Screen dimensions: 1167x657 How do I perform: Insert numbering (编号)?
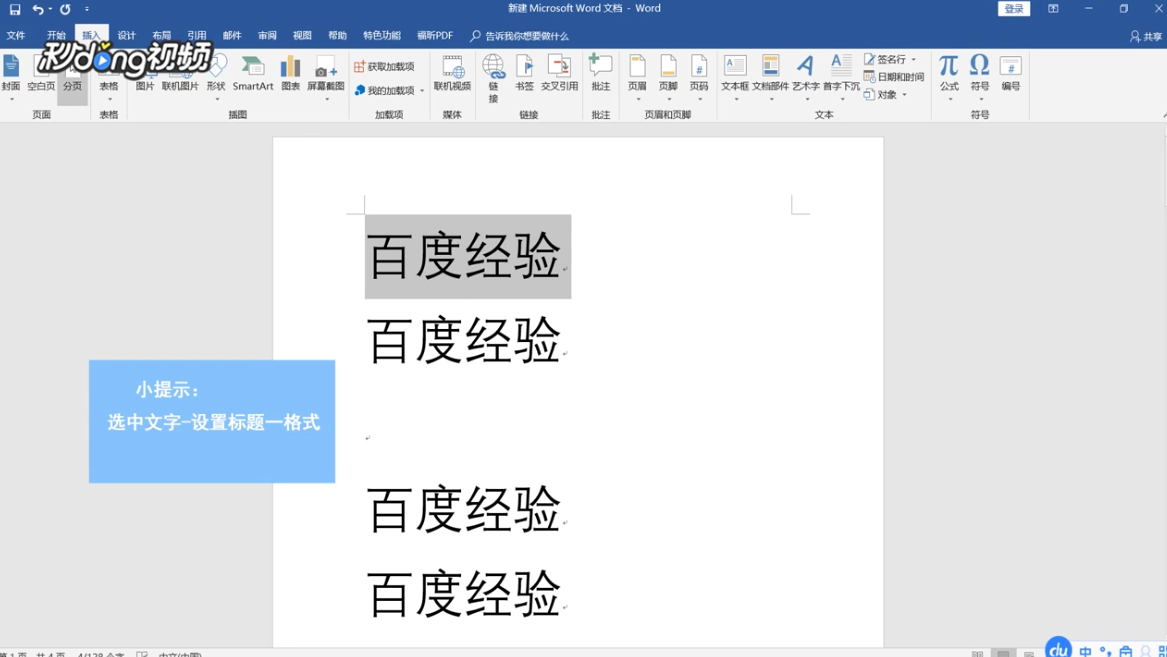tap(1011, 73)
